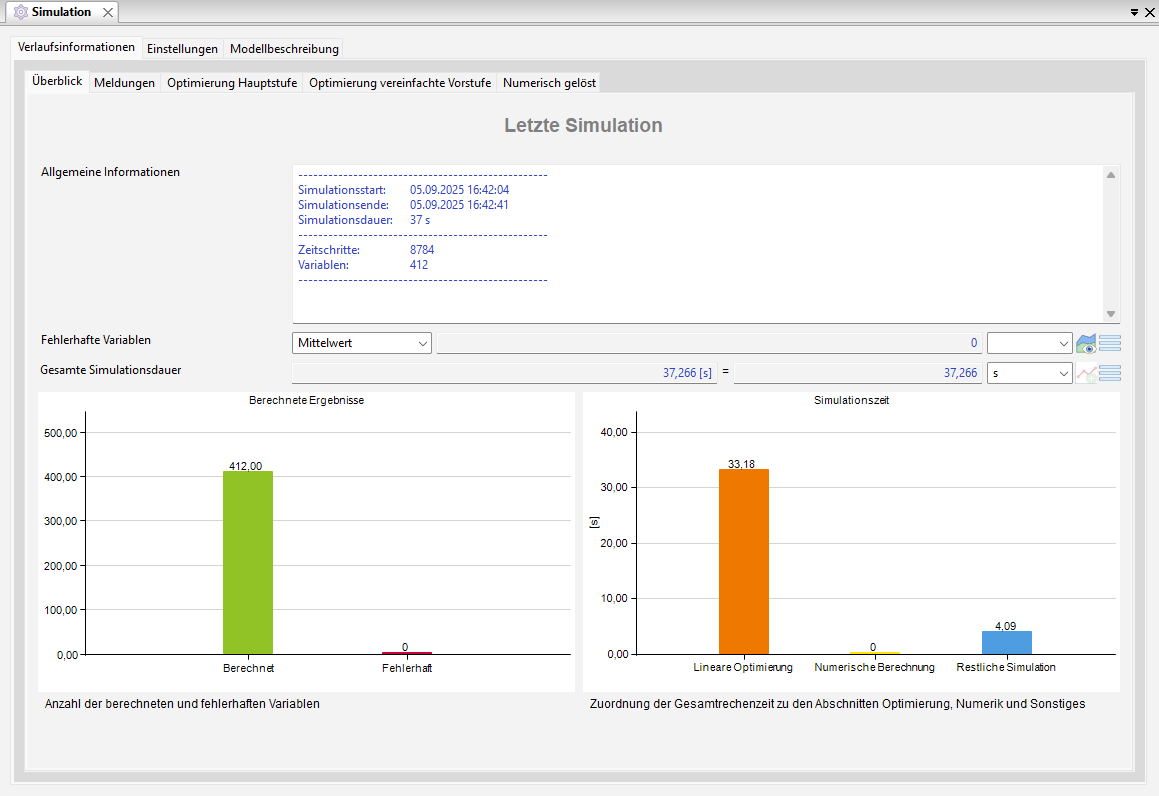Select the Meldungen sub-tab
Image resolution: width=1159 pixels, height=796 pixels.
point(124,83)
